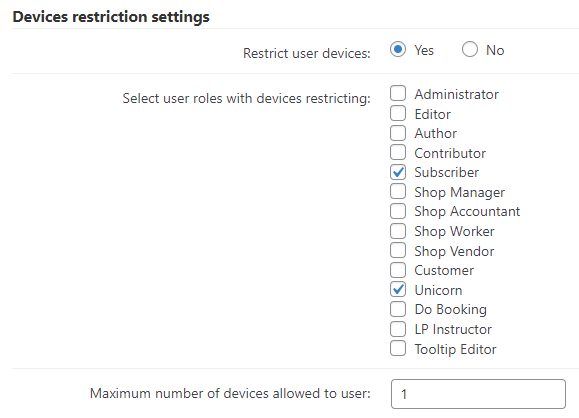Tick the Author role checkbox

pos(398,133)
